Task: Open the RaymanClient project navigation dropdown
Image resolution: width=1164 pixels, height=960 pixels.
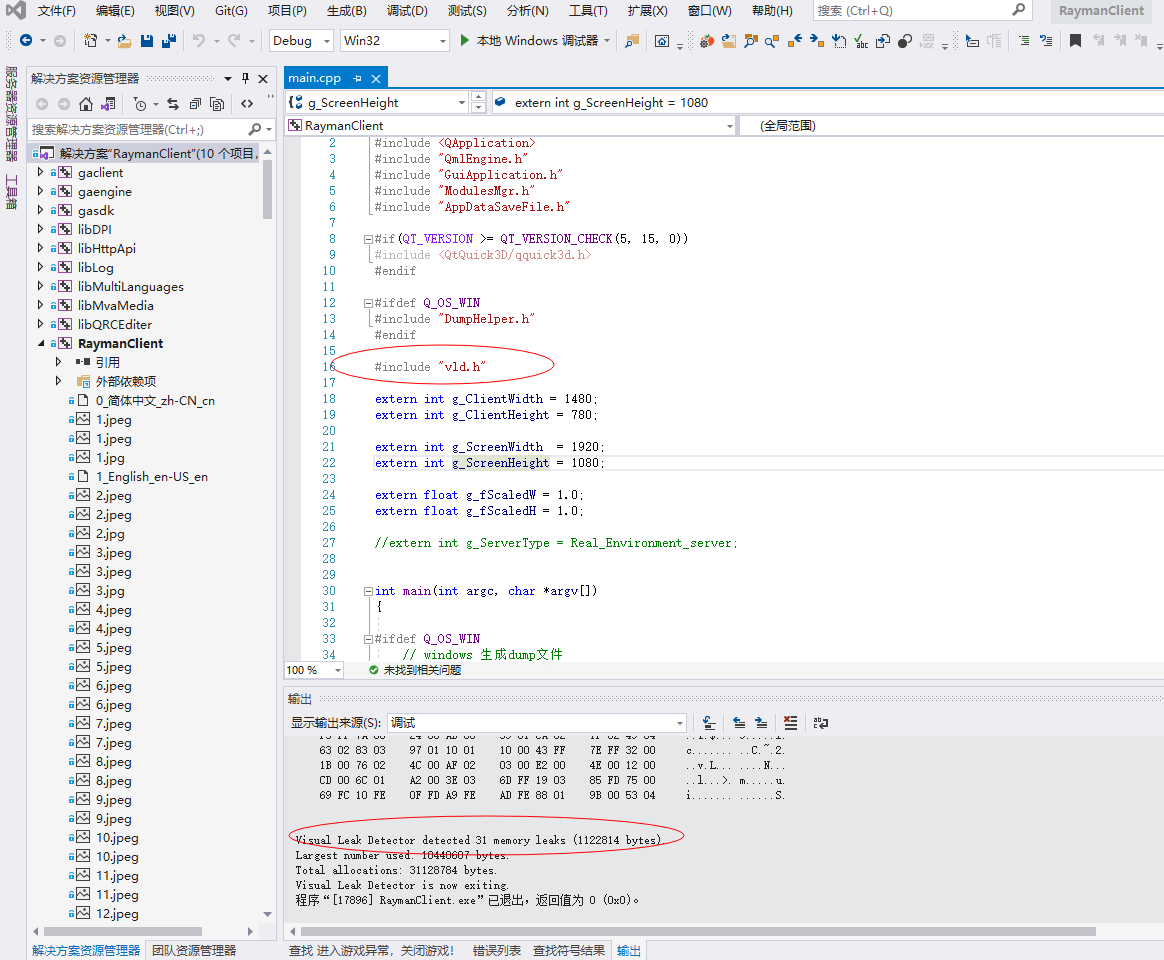Action: [730, 125]
